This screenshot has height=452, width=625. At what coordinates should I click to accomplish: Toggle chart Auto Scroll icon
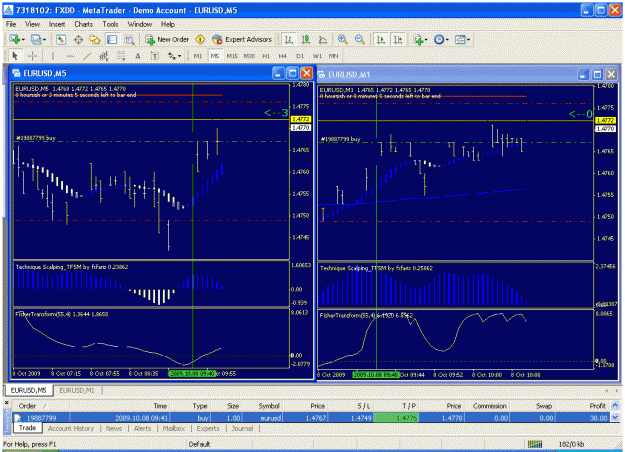[381, 39]
